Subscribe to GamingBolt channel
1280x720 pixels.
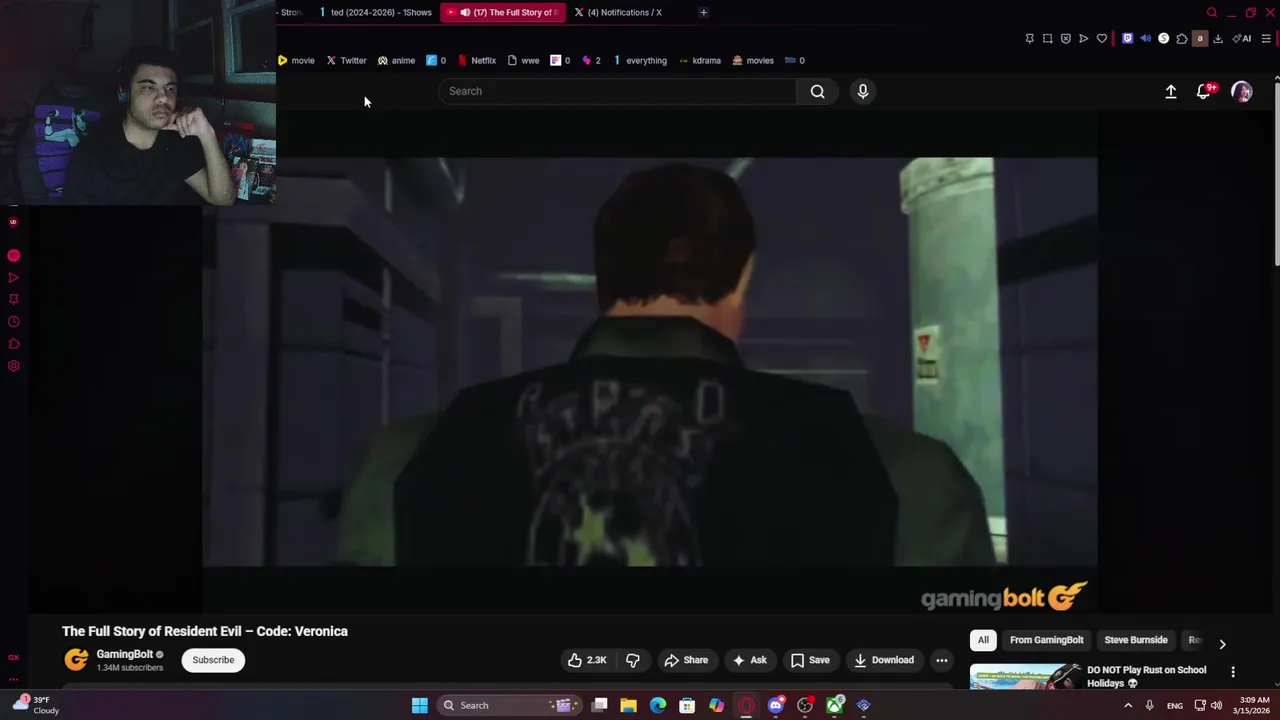click(213, 660)
